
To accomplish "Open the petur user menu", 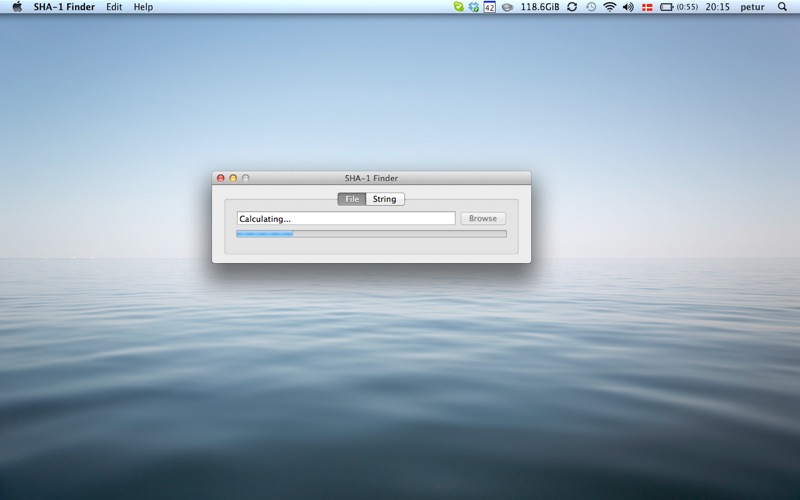I will coord(752,7).
